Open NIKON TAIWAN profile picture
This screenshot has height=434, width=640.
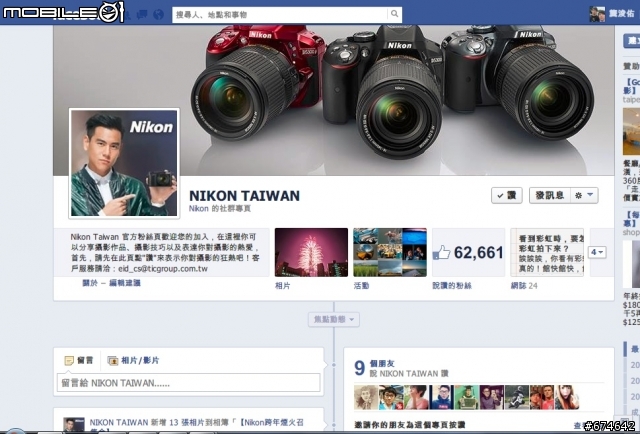click(x=124, y=163)
